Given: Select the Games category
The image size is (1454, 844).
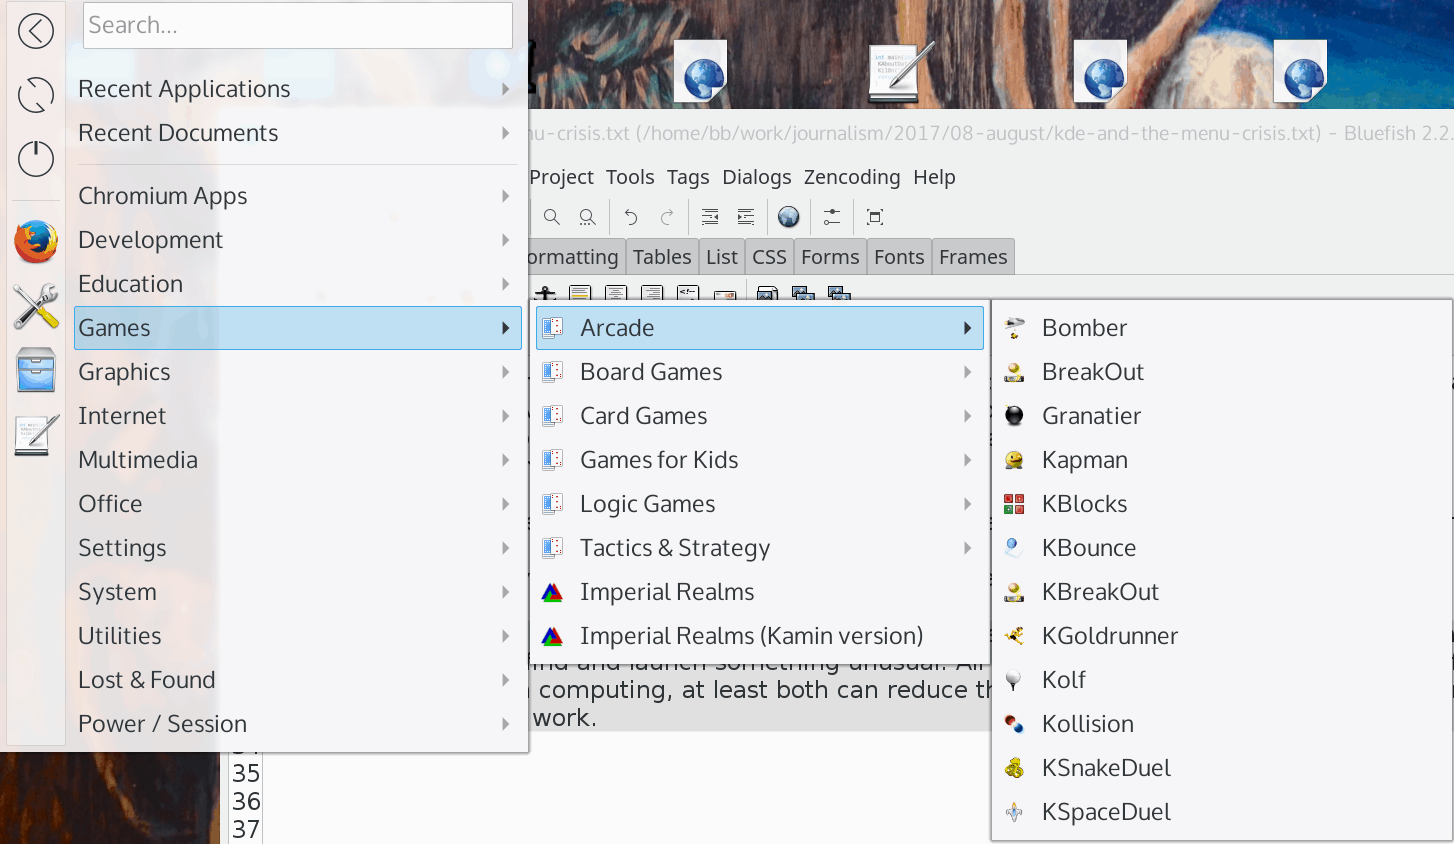Looking at the screenshot, I should tap(298, 328).
